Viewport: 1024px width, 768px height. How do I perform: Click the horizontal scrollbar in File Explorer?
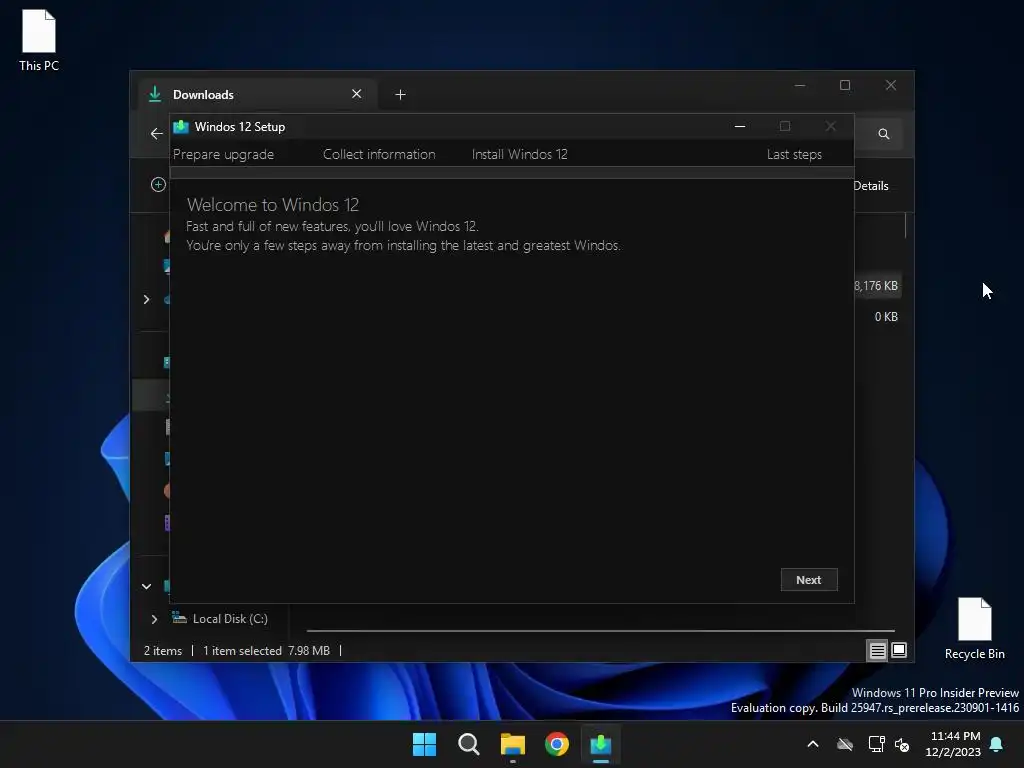[x=601, y=631]
